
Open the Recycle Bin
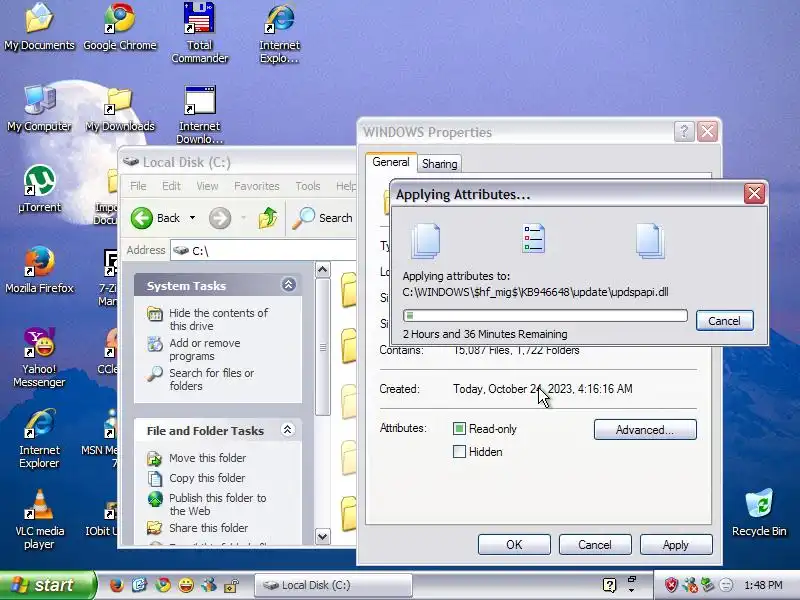759,512
